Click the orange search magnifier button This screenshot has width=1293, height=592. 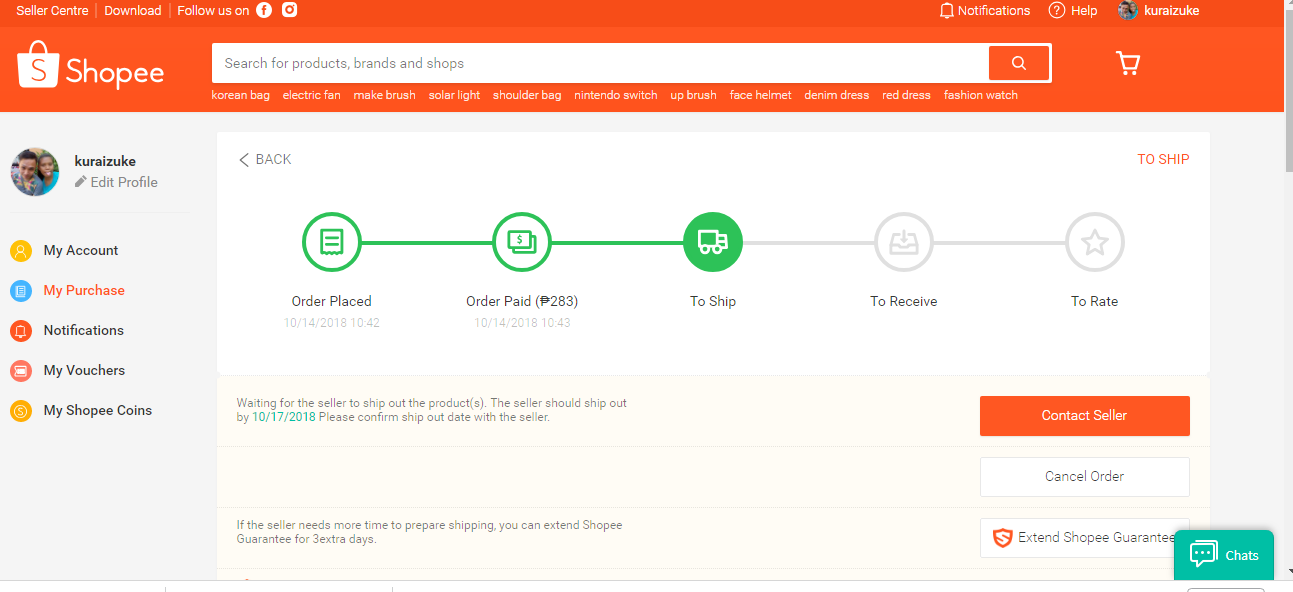1019,63
